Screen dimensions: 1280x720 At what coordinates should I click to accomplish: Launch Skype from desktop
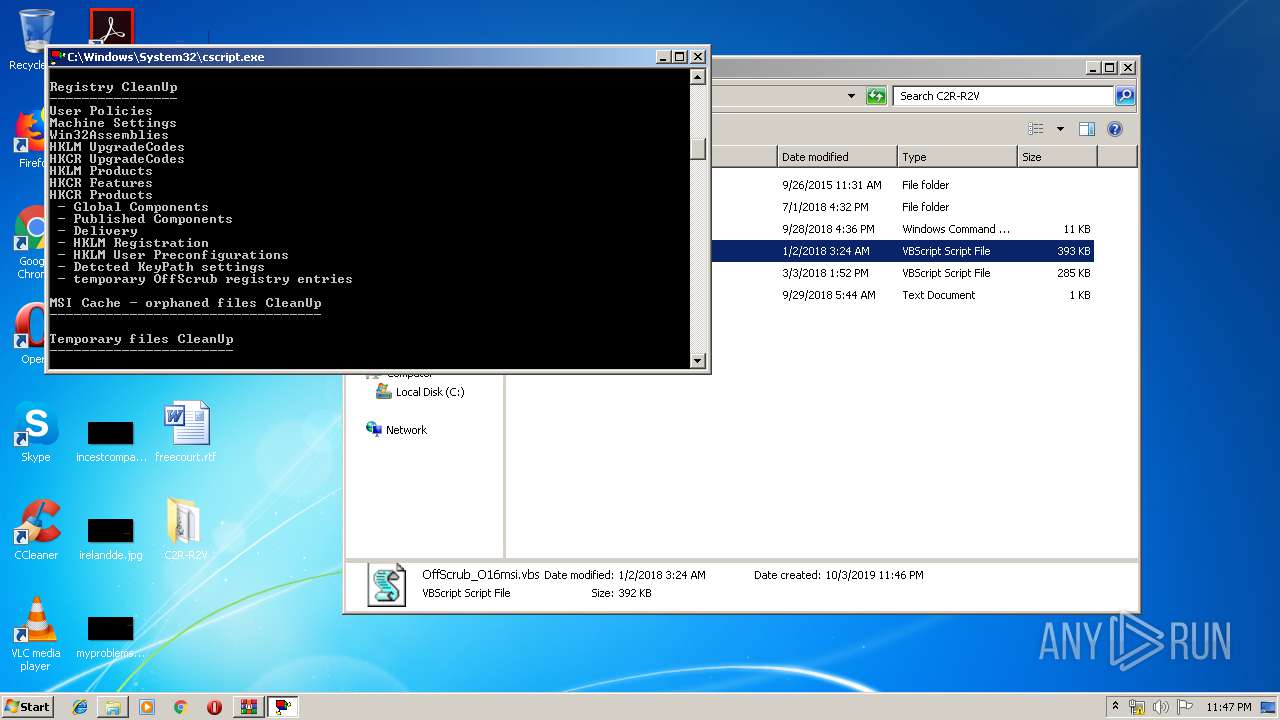click(35, 433)
